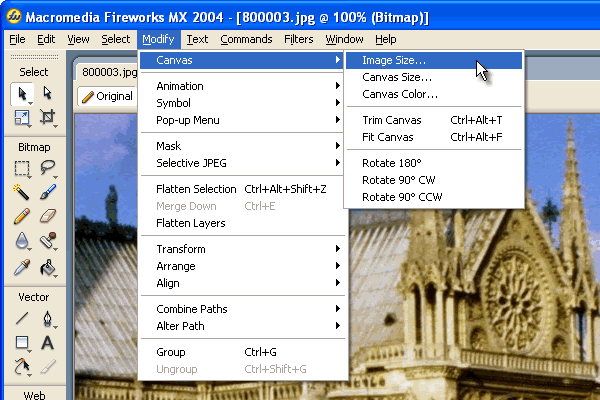Select the Eraser tool

(47, 216)
